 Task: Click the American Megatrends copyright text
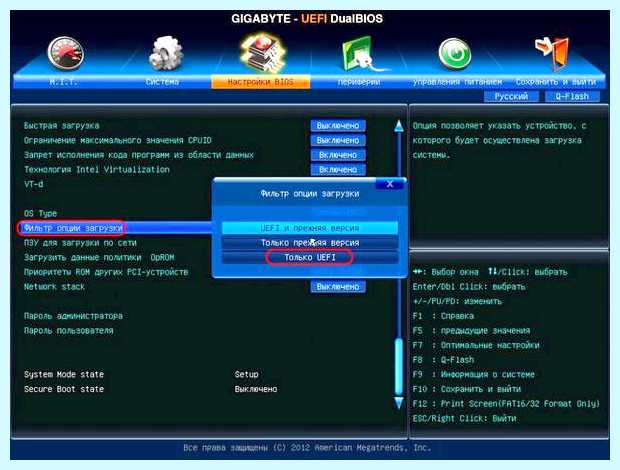(x=307, y=447)
